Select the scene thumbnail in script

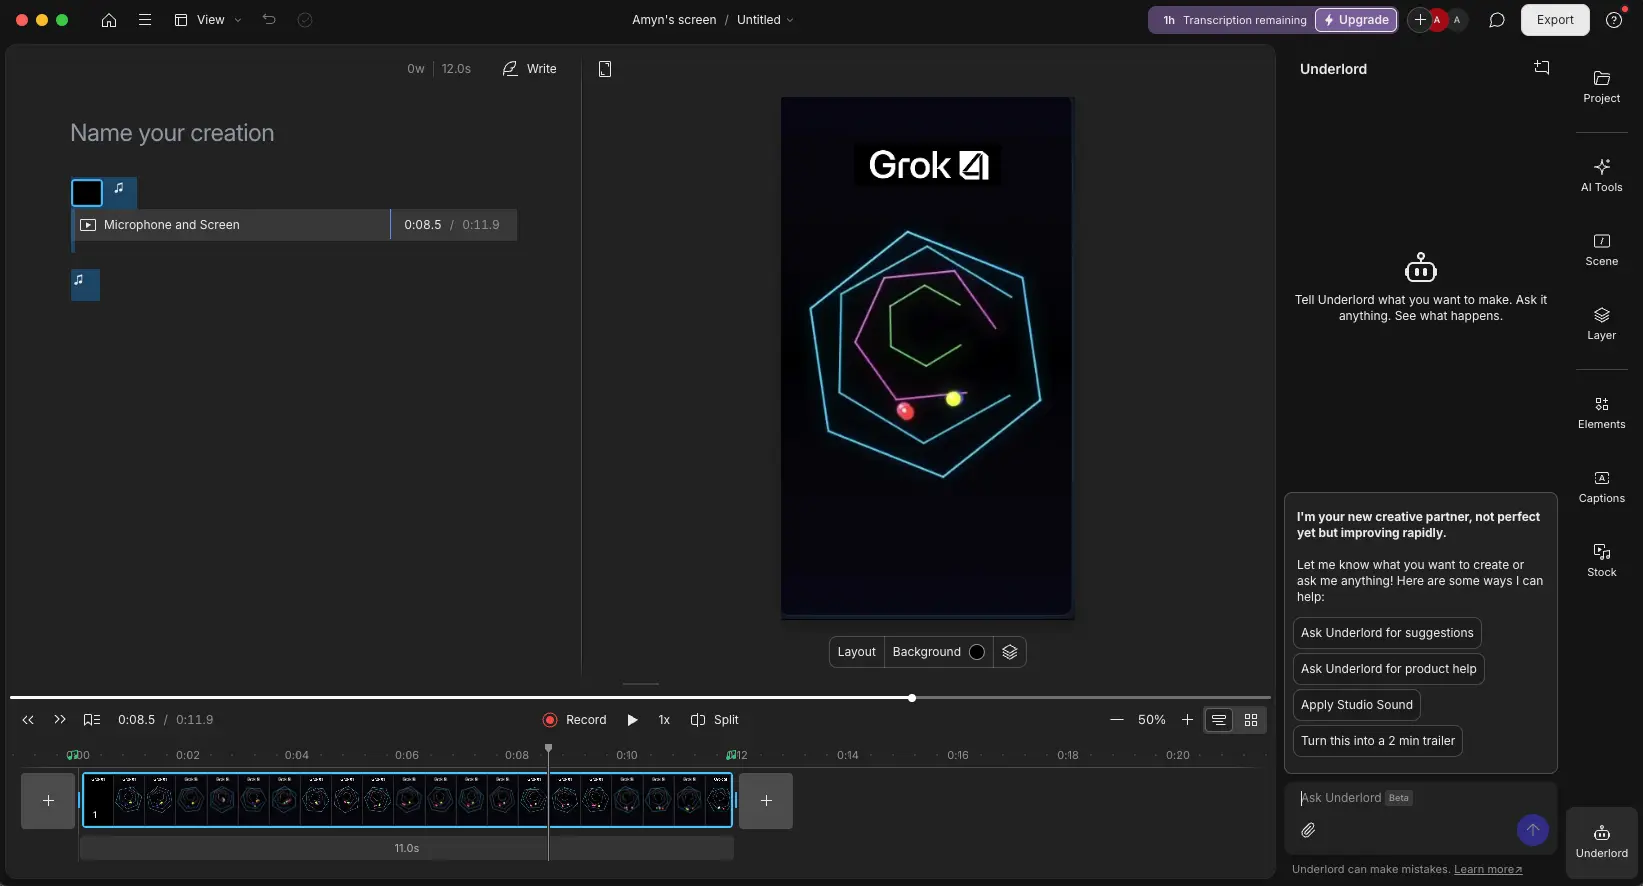(87, 192)
